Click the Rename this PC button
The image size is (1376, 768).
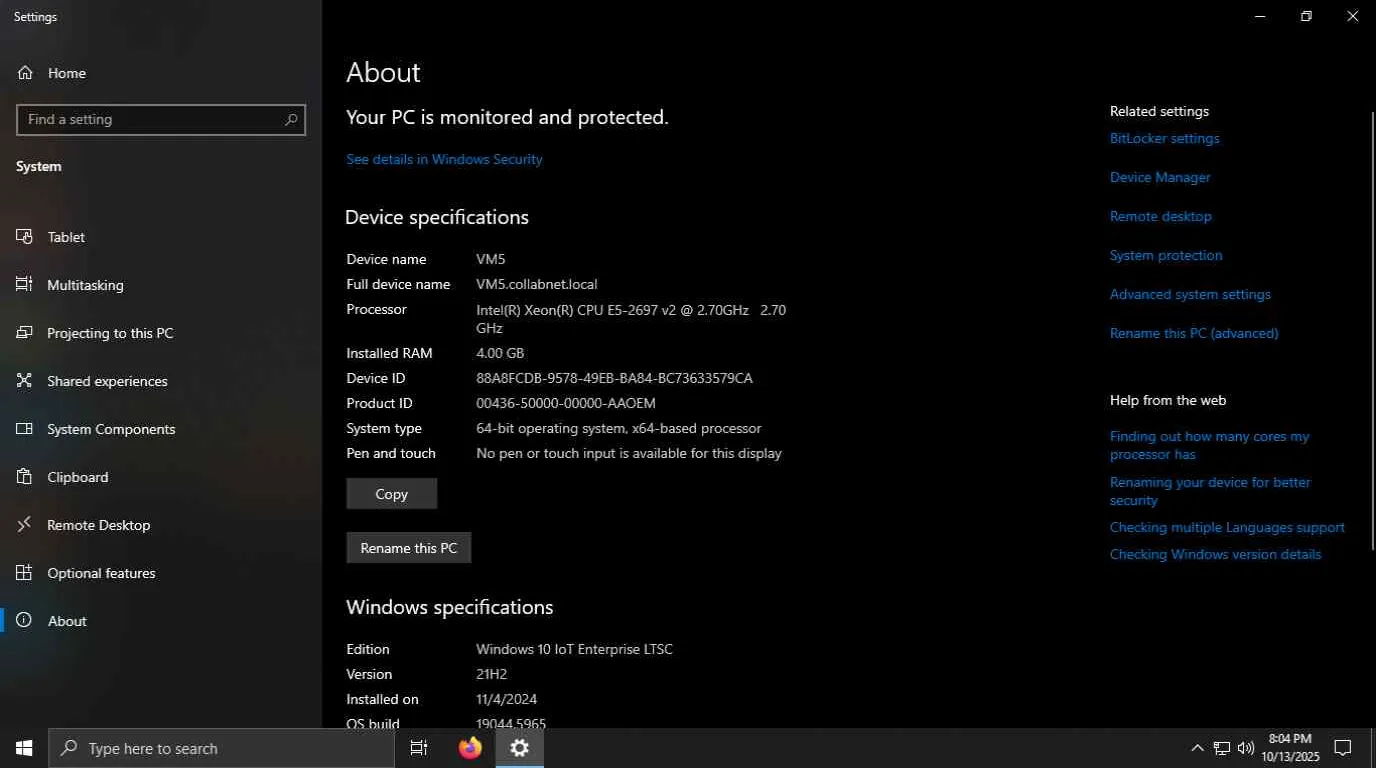coord(408,548)
